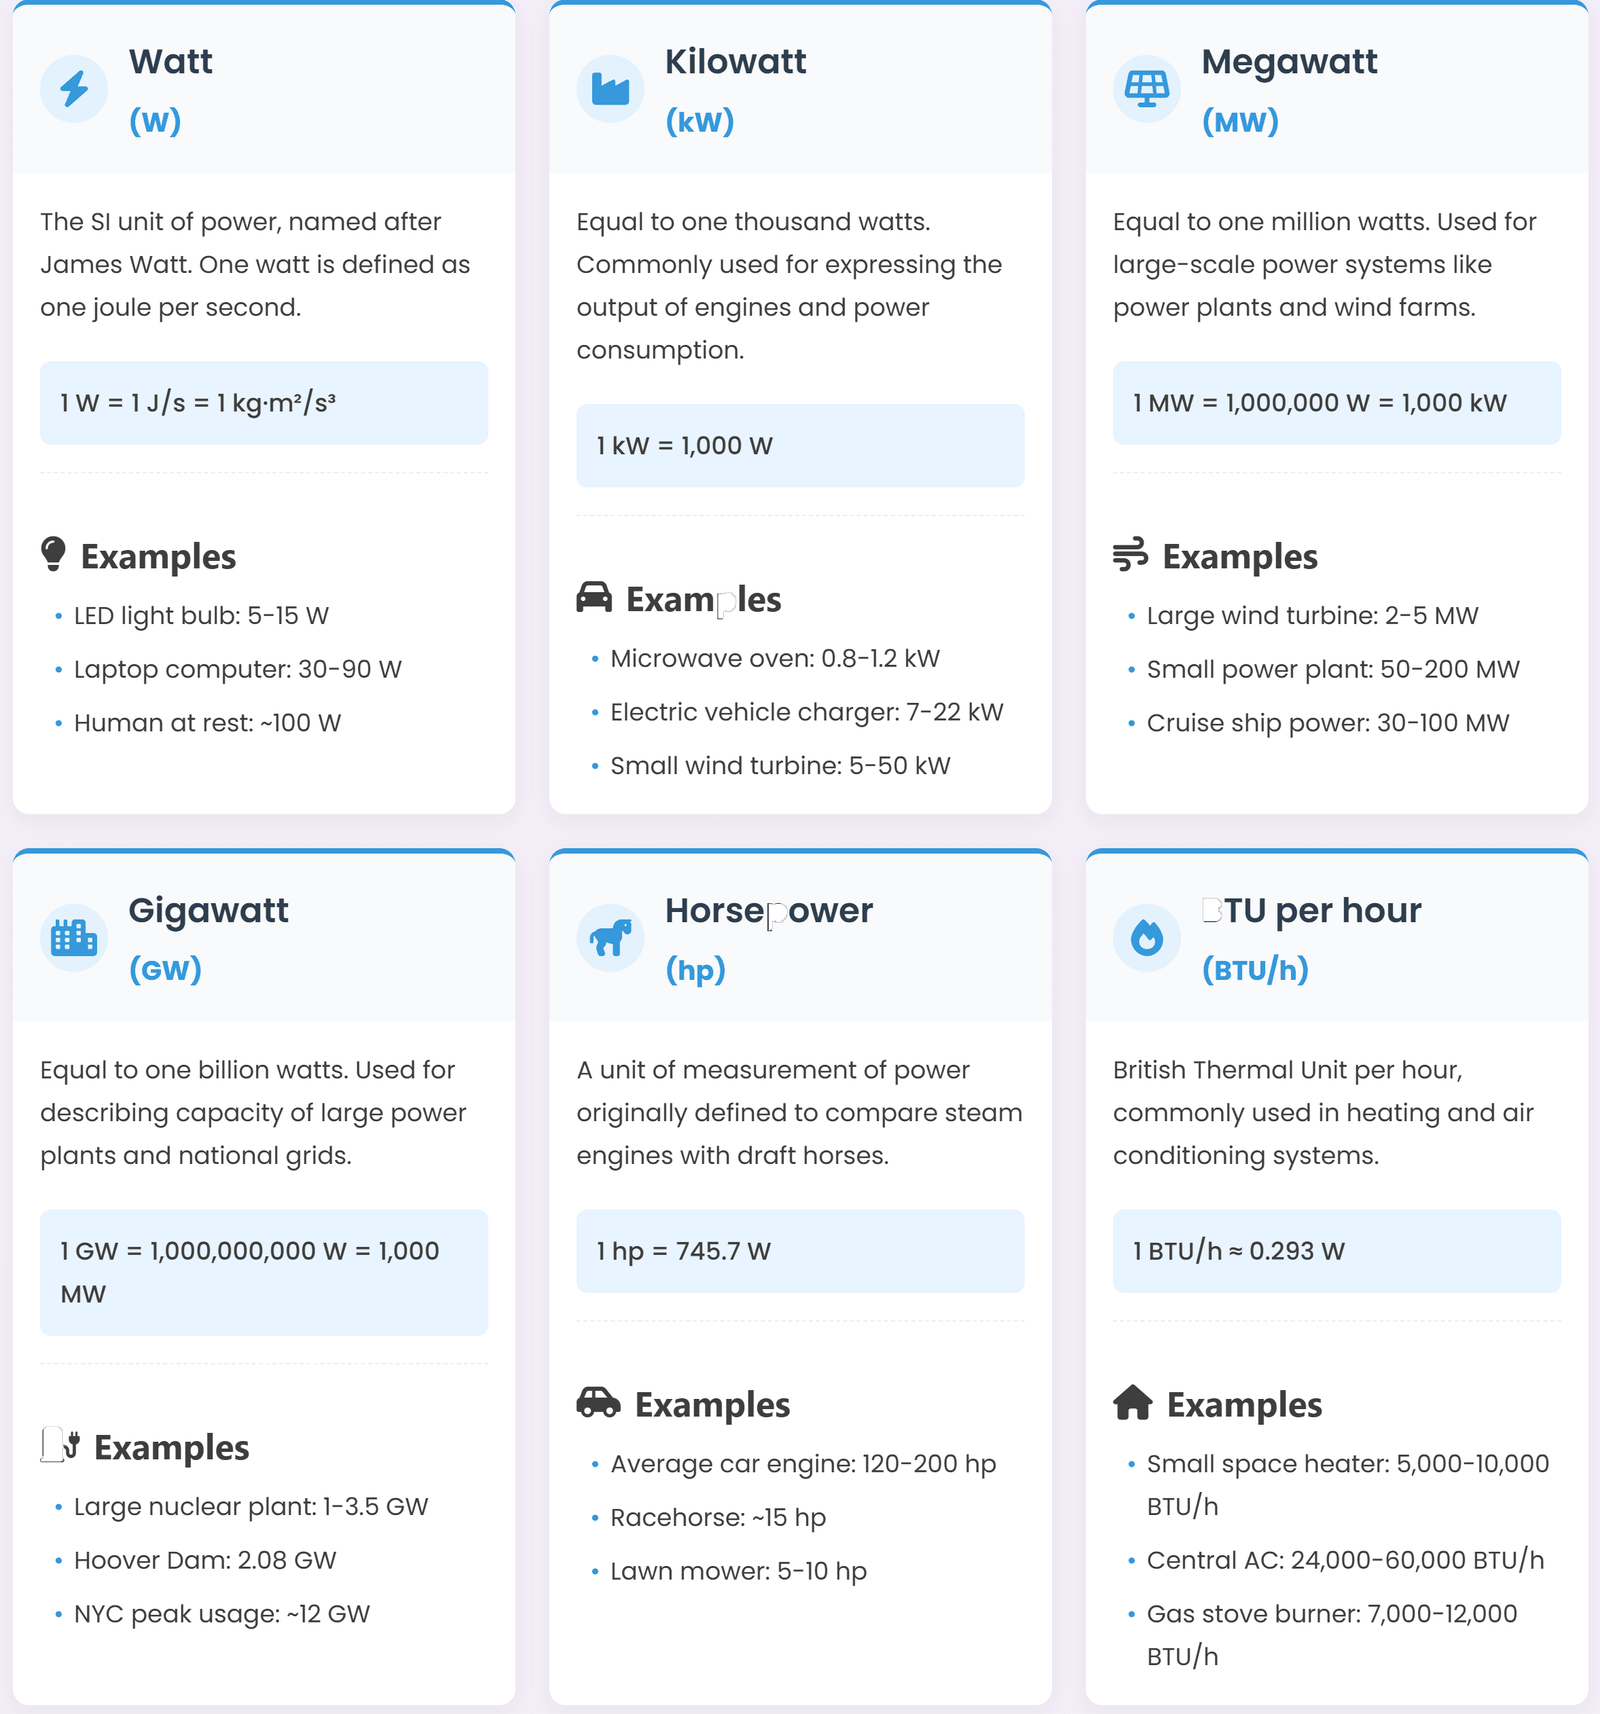Click the flame BTU per hour icon
This screenshot has width=1600, height=1714.
1146,937
